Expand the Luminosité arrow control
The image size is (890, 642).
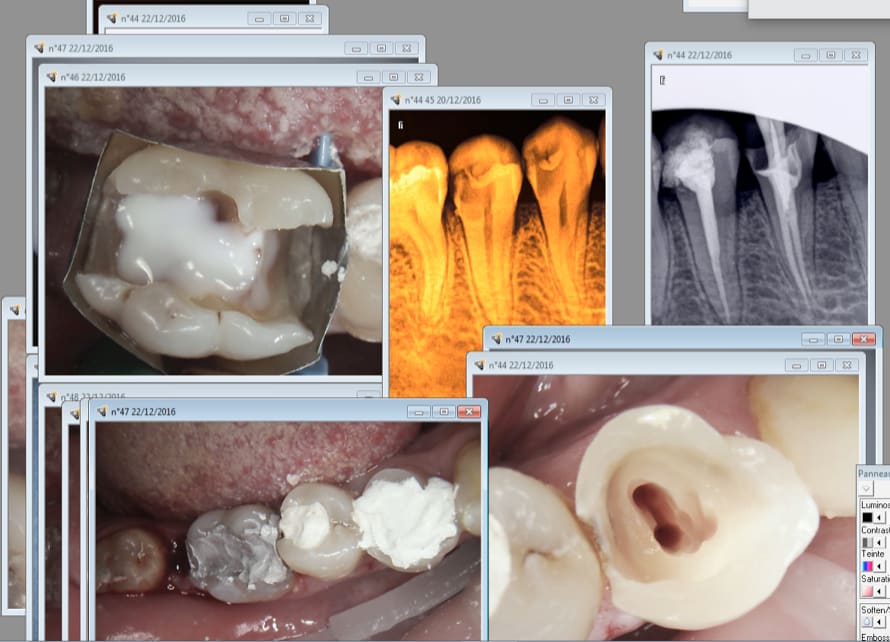[881, 517]
